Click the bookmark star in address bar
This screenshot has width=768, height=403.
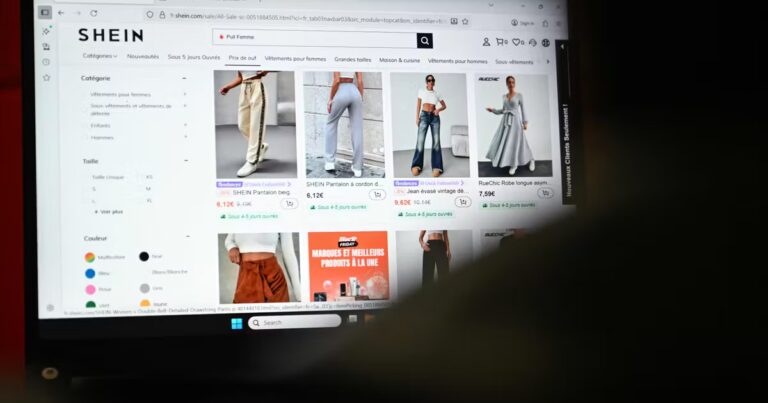click(465, 22)
